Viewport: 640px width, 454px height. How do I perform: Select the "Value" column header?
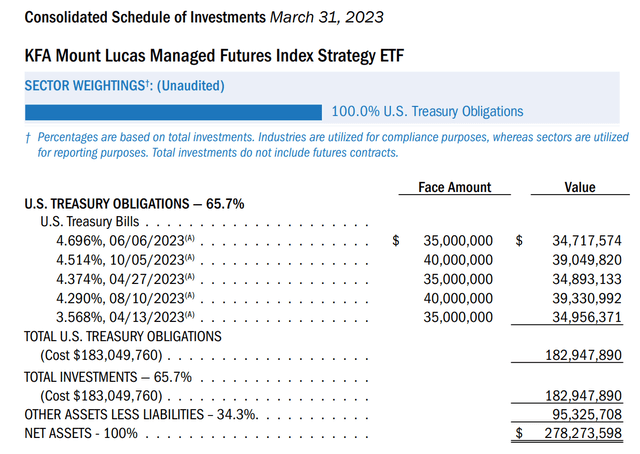(578, 187)
